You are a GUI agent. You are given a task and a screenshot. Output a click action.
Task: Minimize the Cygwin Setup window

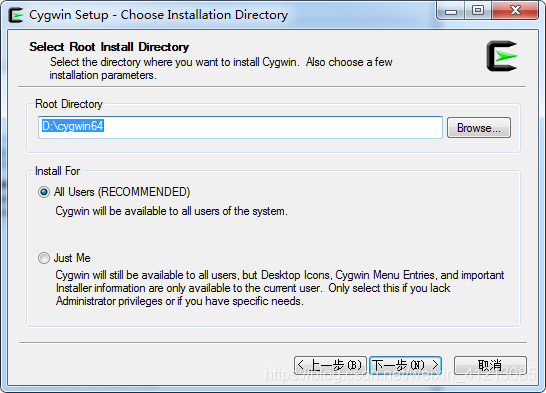[x=451, y=11]
